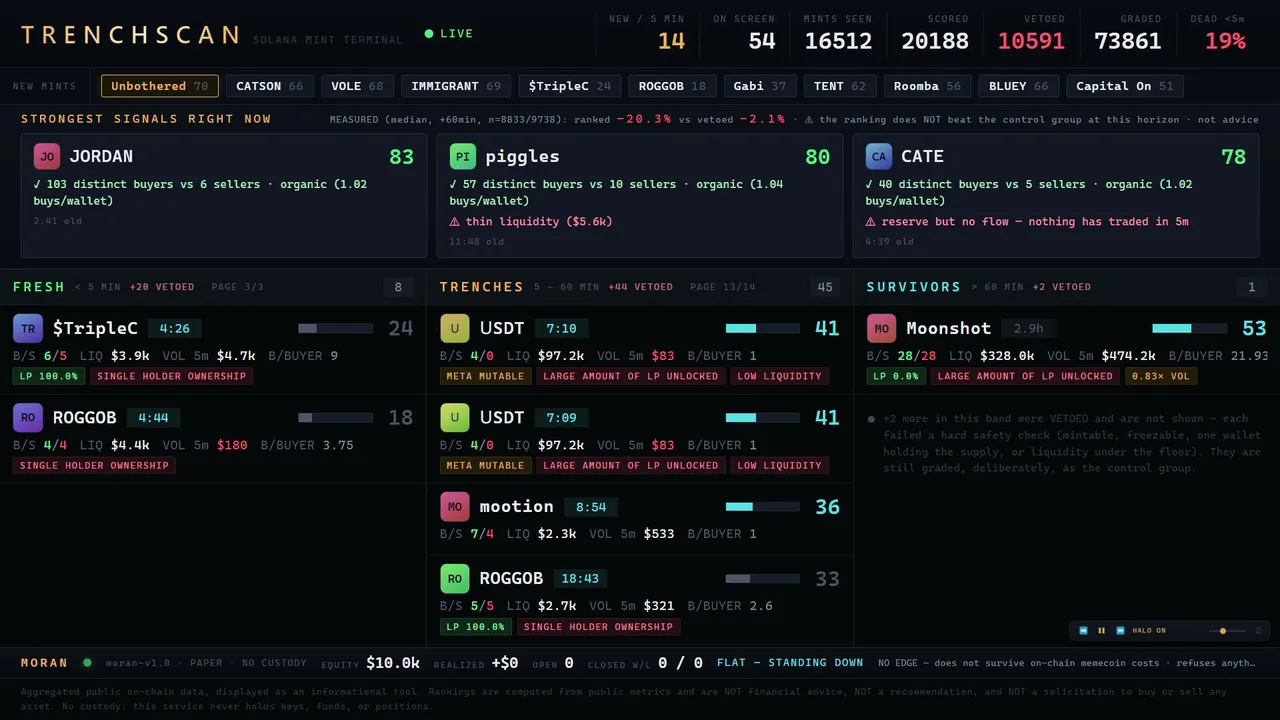
Task: Click the previous track icon in player
Action: pyautogui.click(x=1083, y=631)
